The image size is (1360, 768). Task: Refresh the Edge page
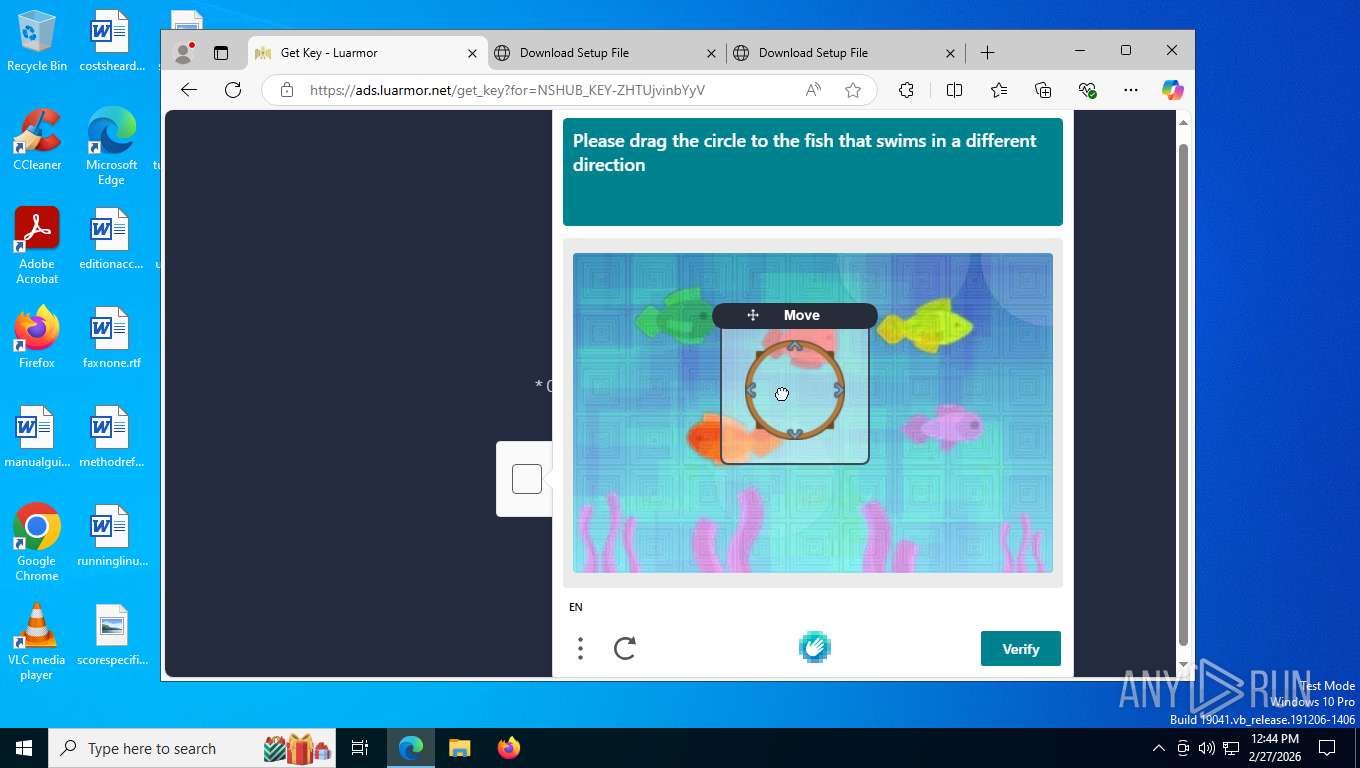[x=233, y=90]
